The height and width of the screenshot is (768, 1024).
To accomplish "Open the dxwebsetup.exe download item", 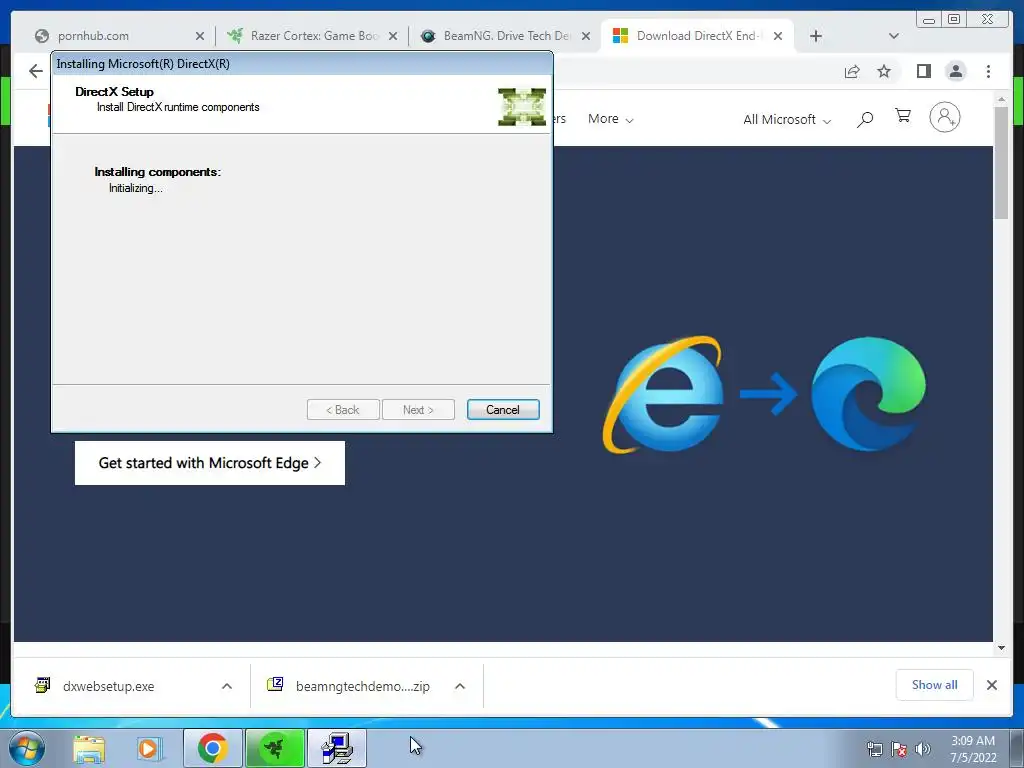I will tap(108, 686).
